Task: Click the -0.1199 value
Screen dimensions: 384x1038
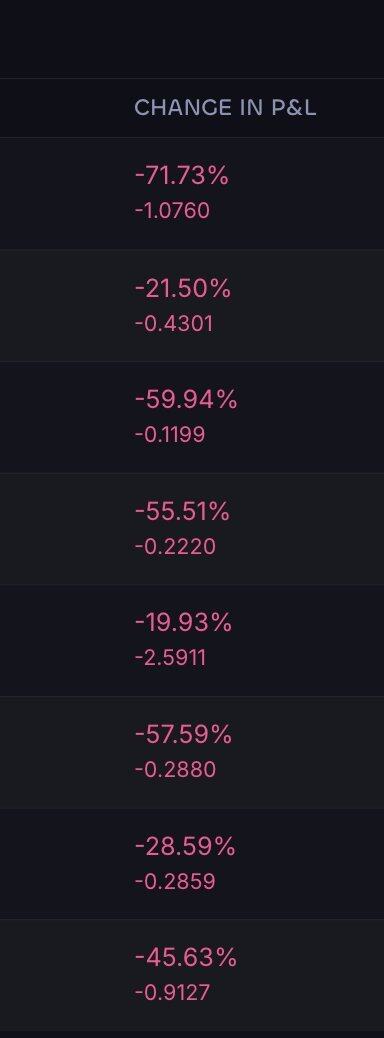Action: pos(169,435)
